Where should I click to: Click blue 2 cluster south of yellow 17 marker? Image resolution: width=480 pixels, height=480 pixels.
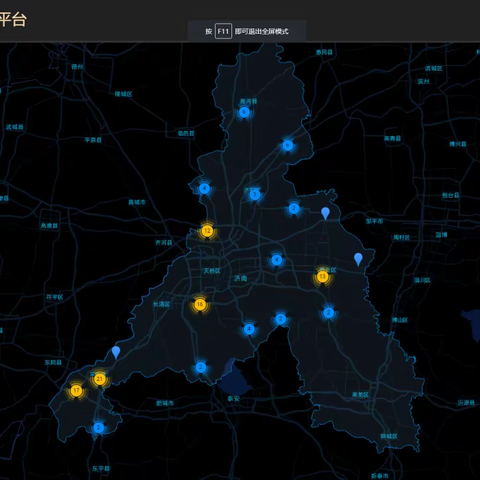[x=98, y=428]
